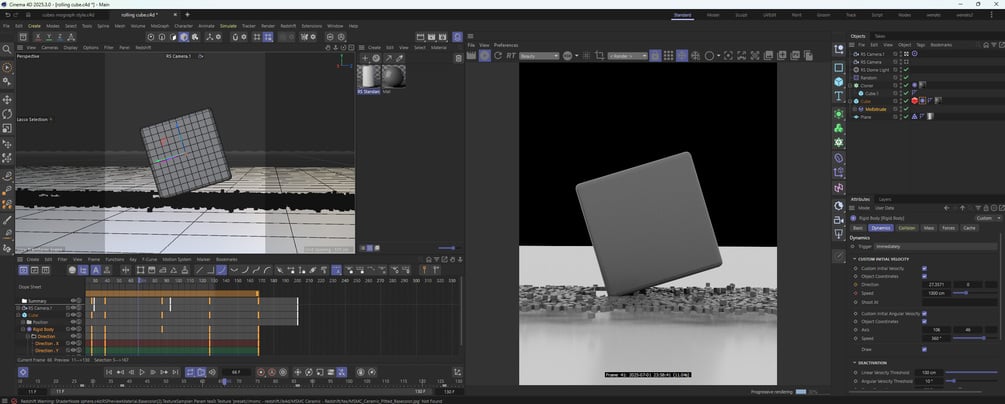Image resolution: width=1005 pixels, height=404 pixels.
Task: Switch to the Dynamics tab
Action: [881, 228]
